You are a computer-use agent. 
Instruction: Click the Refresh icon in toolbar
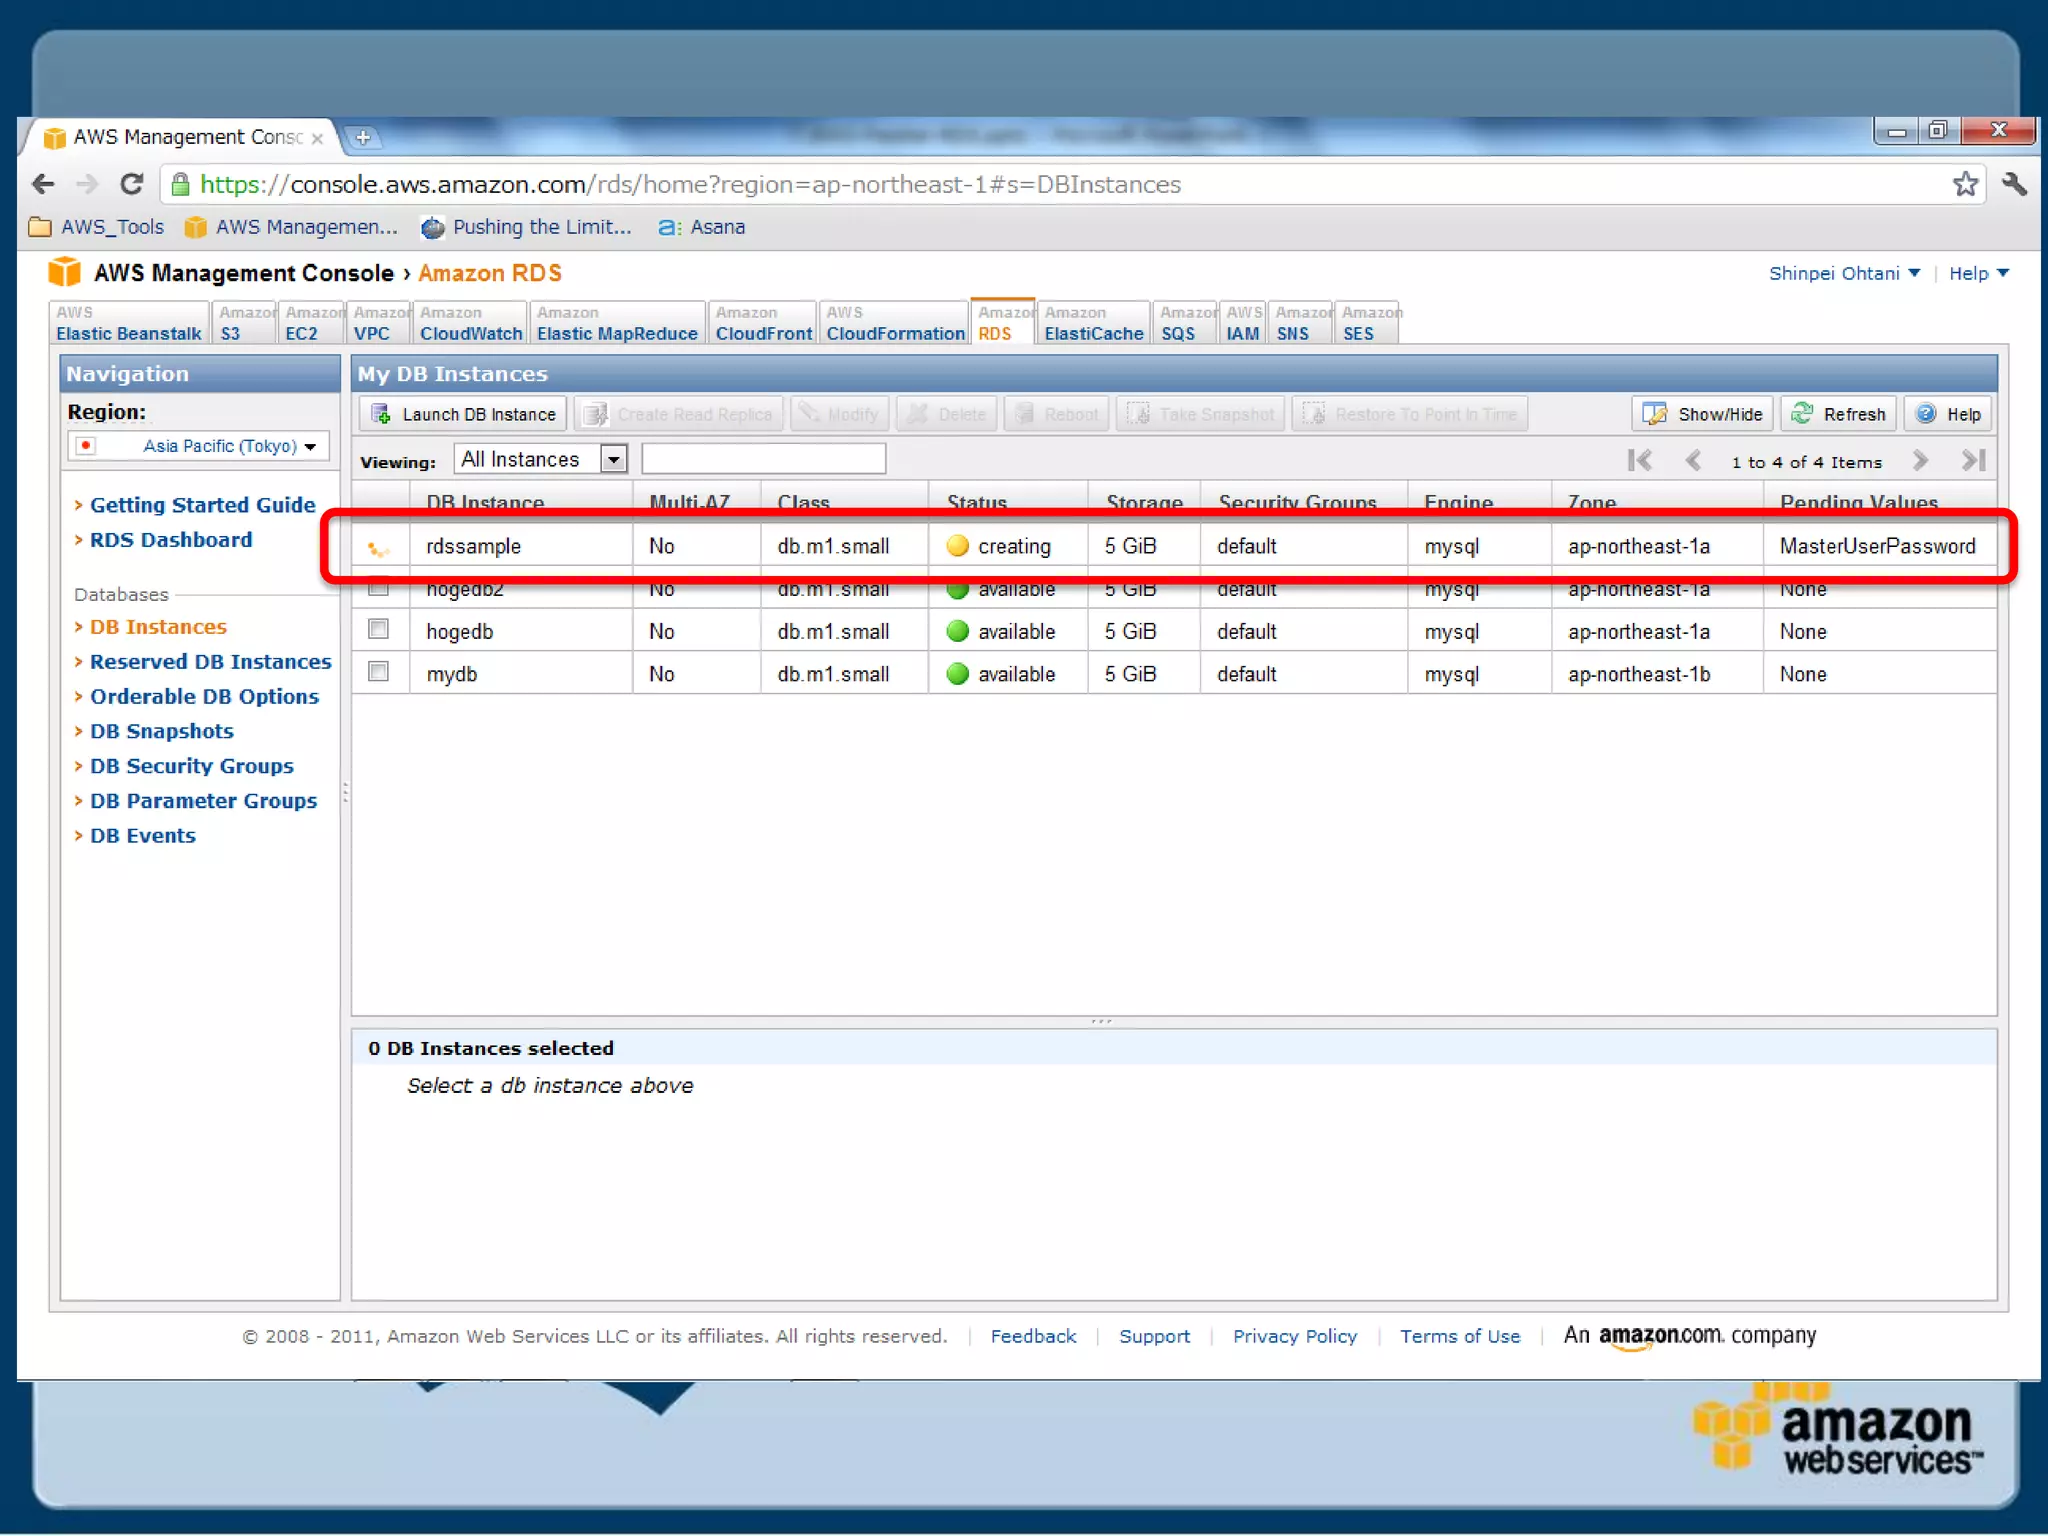click(1802, 414)
